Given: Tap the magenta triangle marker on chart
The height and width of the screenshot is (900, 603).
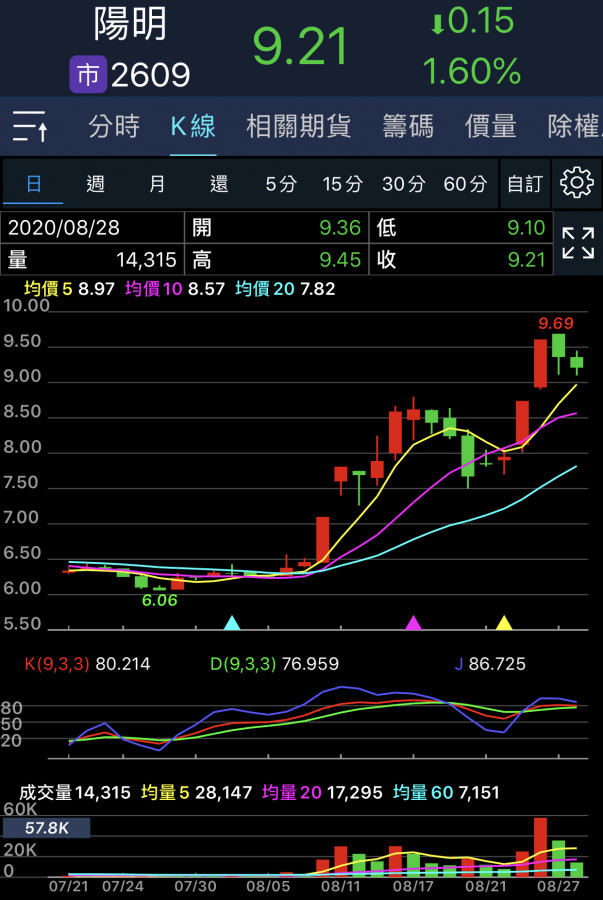Looking at the screenshot, I should [413, 623].
